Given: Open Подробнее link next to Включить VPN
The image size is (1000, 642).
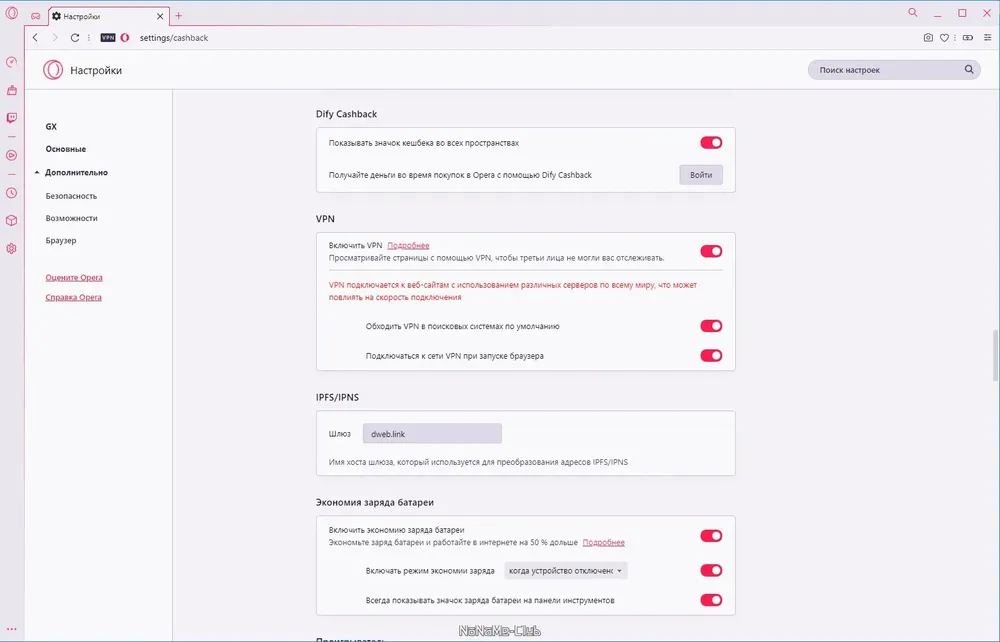Looking at the screenshot, I should click(408, 245).
